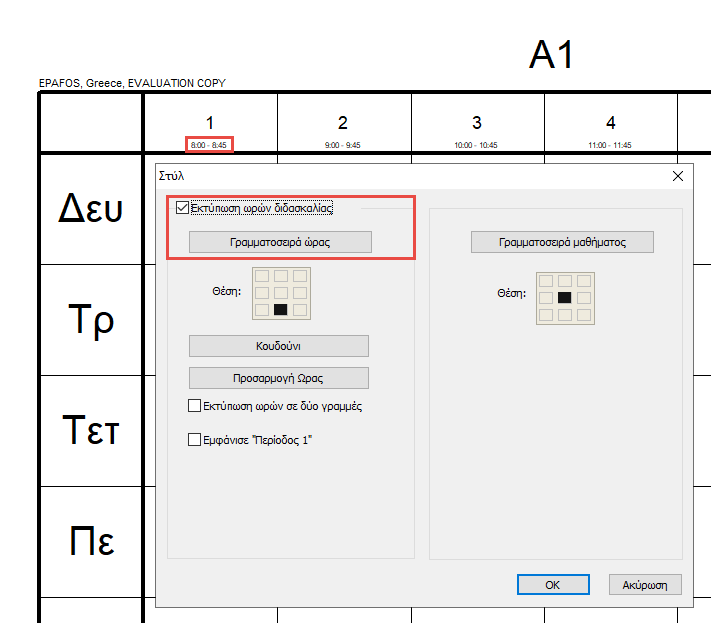The image size is (711, 623).
Task: Enable 'Εκτύπωση ωρών σε δύο γραμμές' checkbox
Action: (x=195, y=406)
